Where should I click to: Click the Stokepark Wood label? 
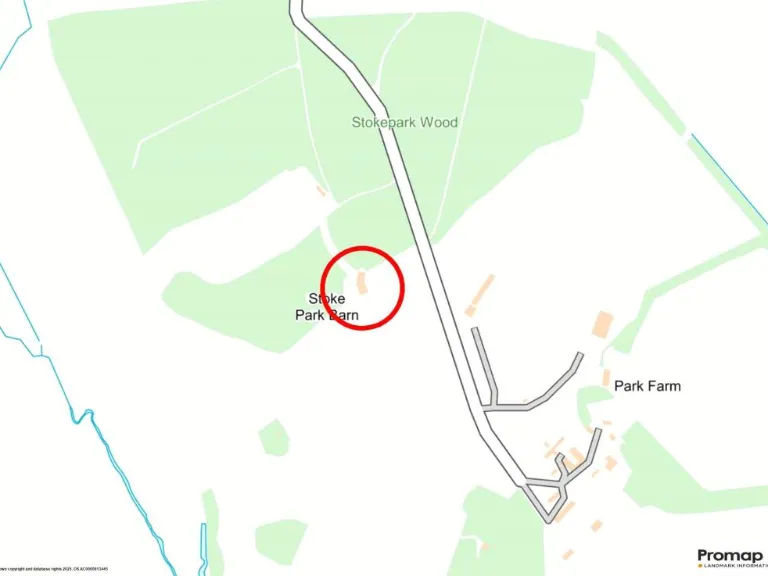click(x=405, y=122)
